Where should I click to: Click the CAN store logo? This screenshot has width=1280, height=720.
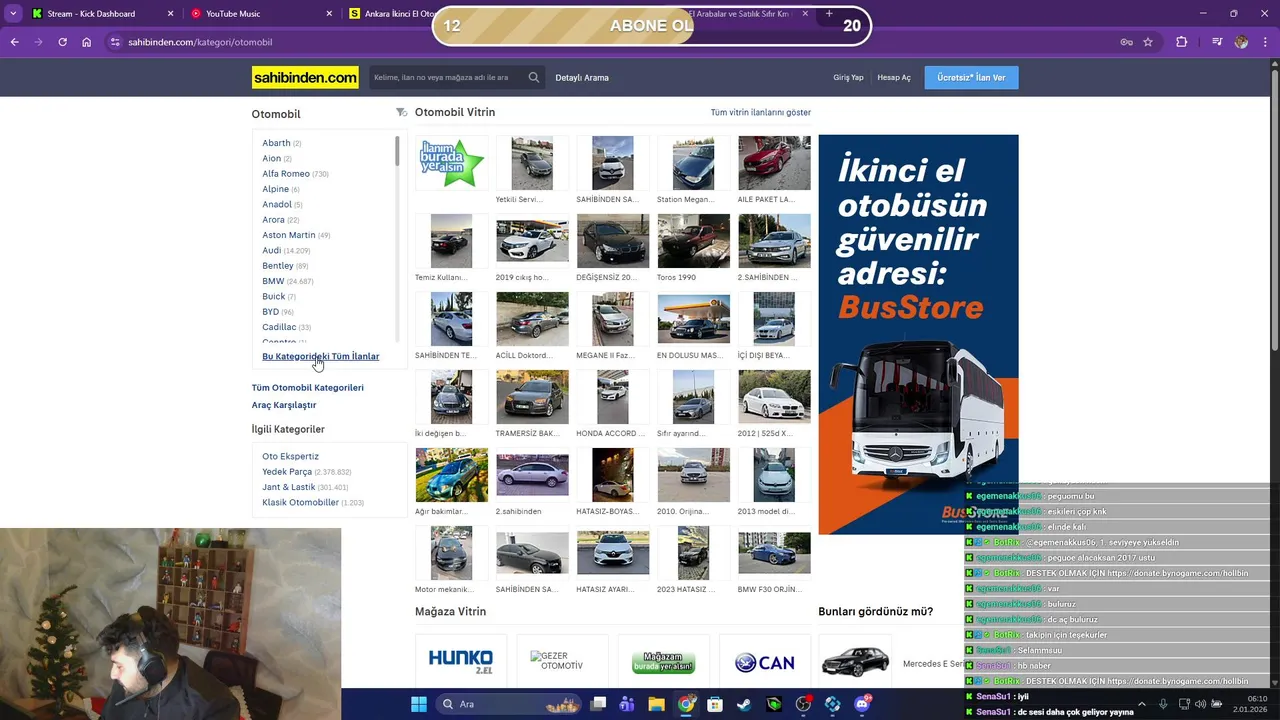point(764,662)
